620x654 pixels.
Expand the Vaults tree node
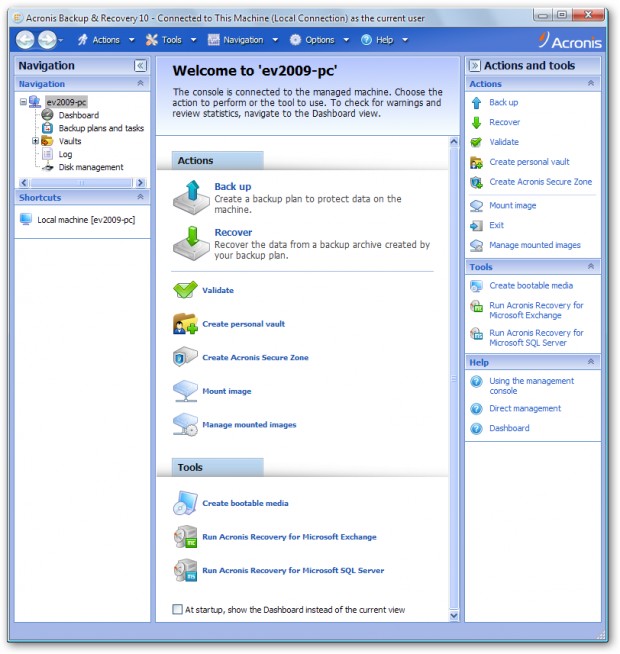click(x=35, y=141)
